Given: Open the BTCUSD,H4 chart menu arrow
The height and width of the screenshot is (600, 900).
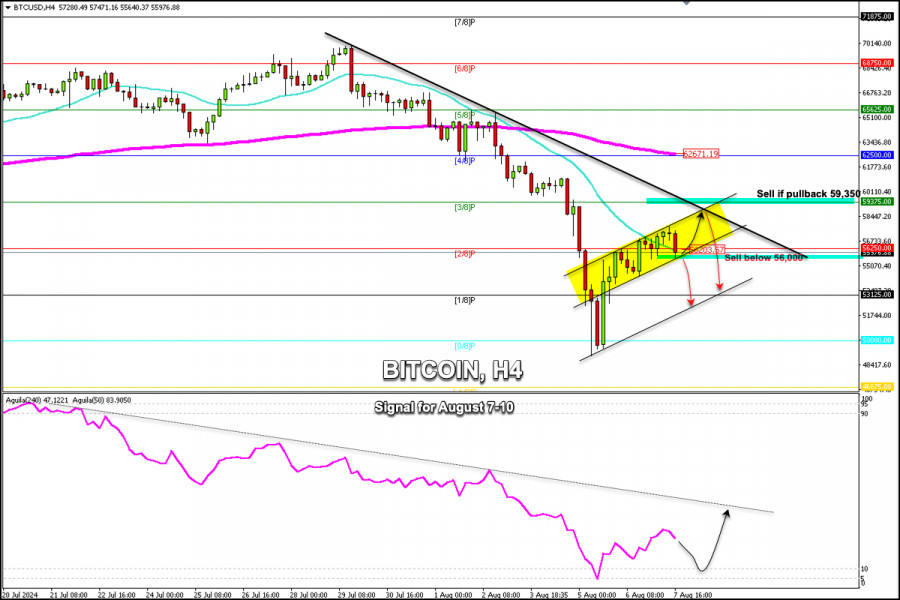Looking at the screenshot, I should (x=7, y=7).
